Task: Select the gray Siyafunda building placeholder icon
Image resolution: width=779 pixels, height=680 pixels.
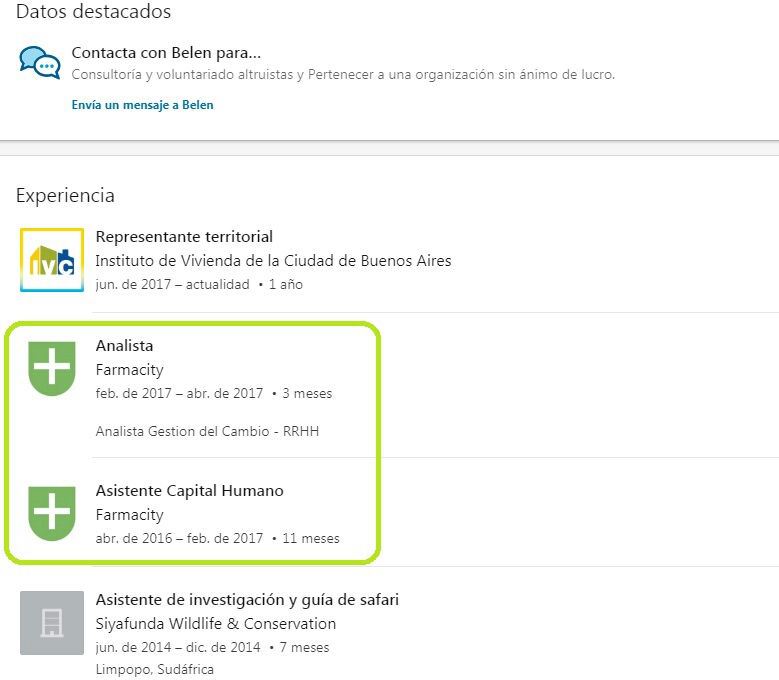Action: click(52, 623)
